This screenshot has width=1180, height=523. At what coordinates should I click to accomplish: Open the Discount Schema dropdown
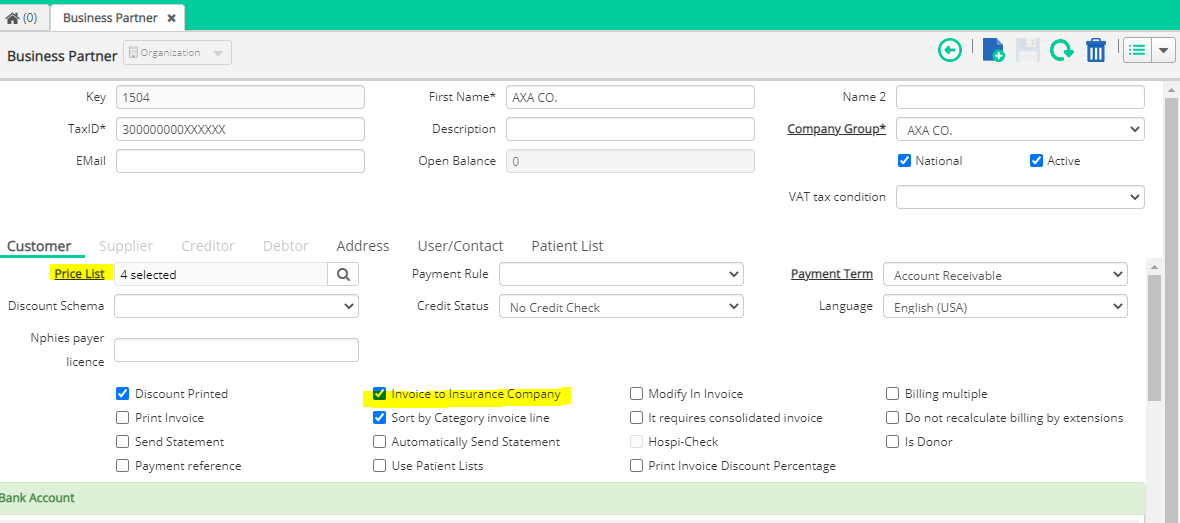[x=236, y=306]
